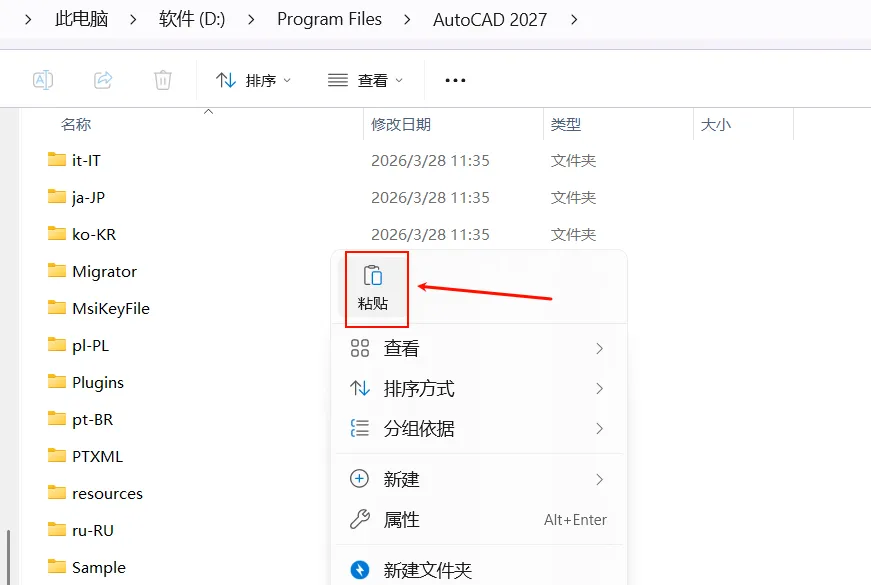Choose 新建文件夹 in context menu
Screen dimensions: 871x585
point(479,569)
